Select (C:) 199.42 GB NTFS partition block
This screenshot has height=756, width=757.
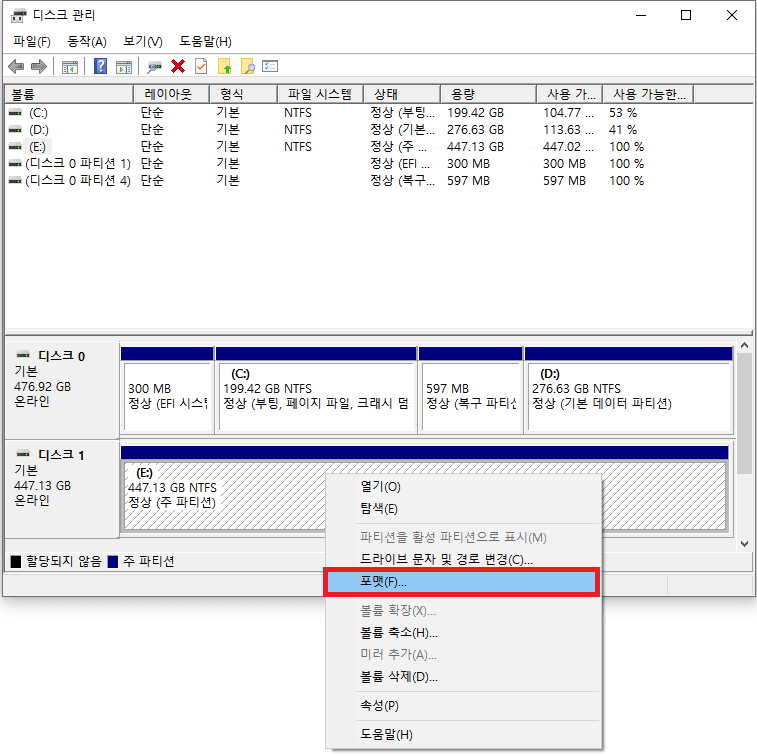tap(316, 390)
